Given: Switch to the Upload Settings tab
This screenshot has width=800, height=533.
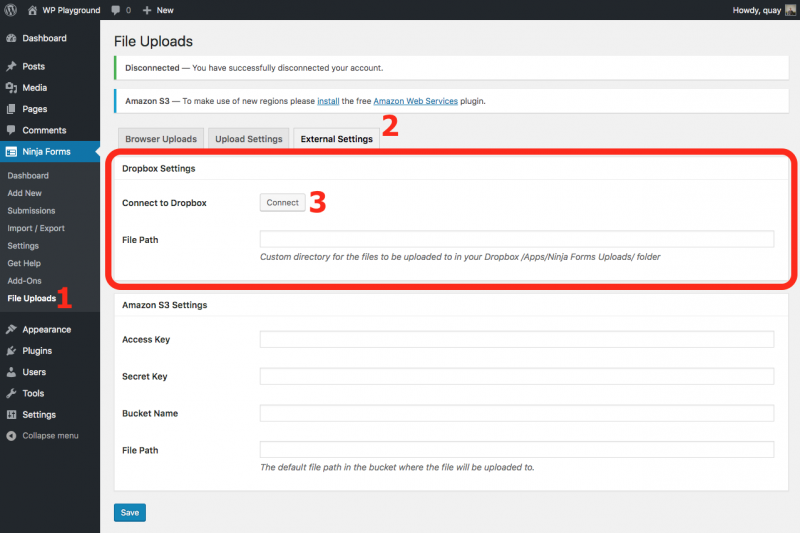Looking at the screenshot, I should [x=248, y=139].
